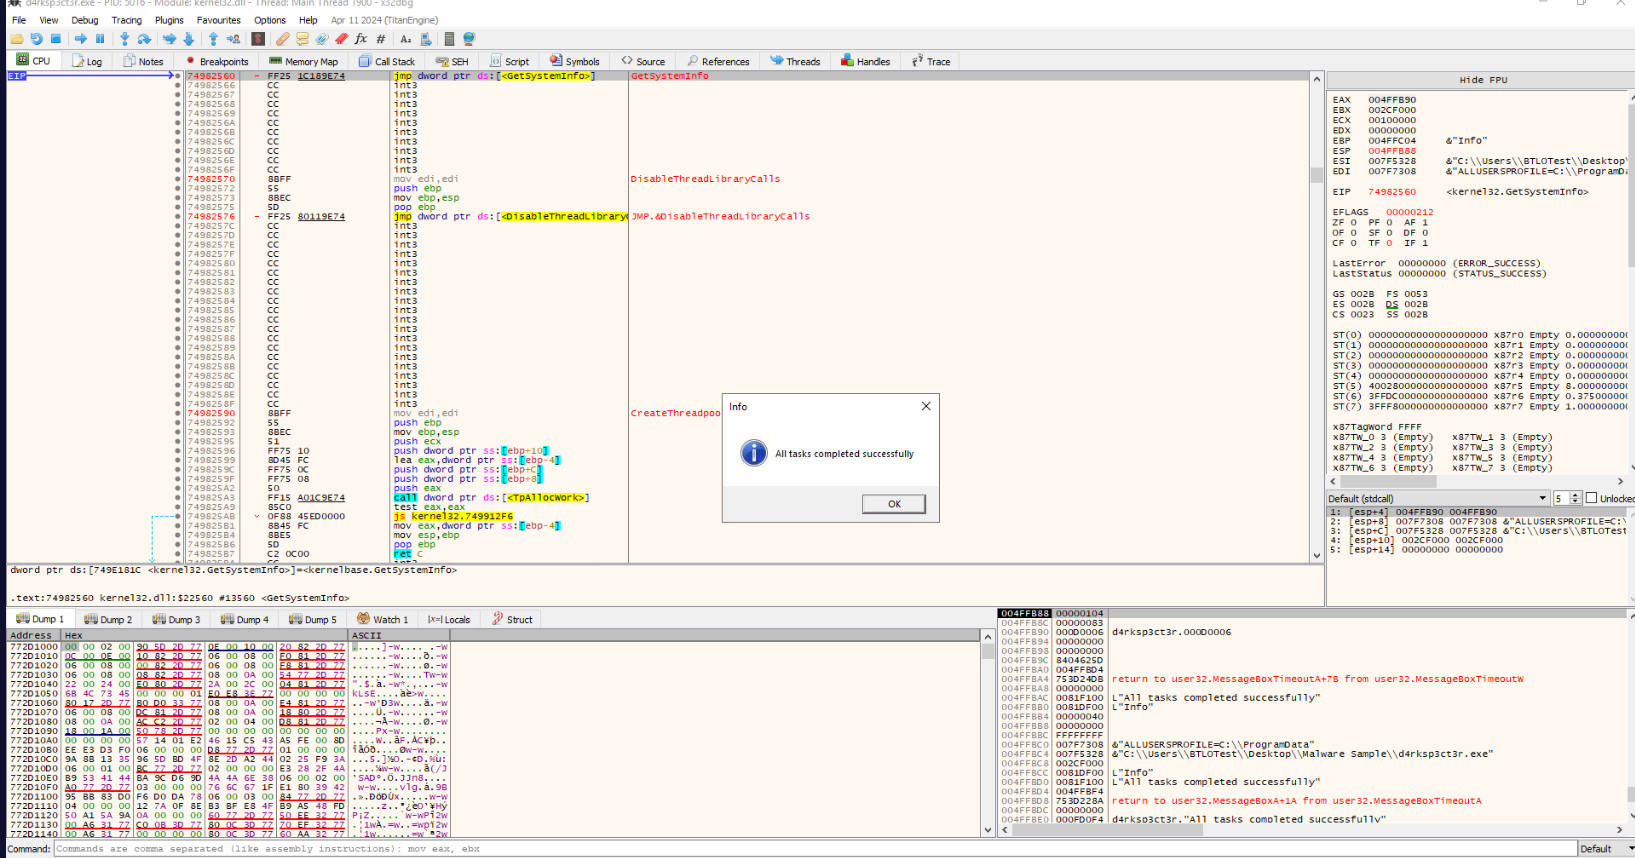The width and height of the screenshot is (1635, 858).
Task: Open Patches with the bandage icon
Action: tap(283, 39)
